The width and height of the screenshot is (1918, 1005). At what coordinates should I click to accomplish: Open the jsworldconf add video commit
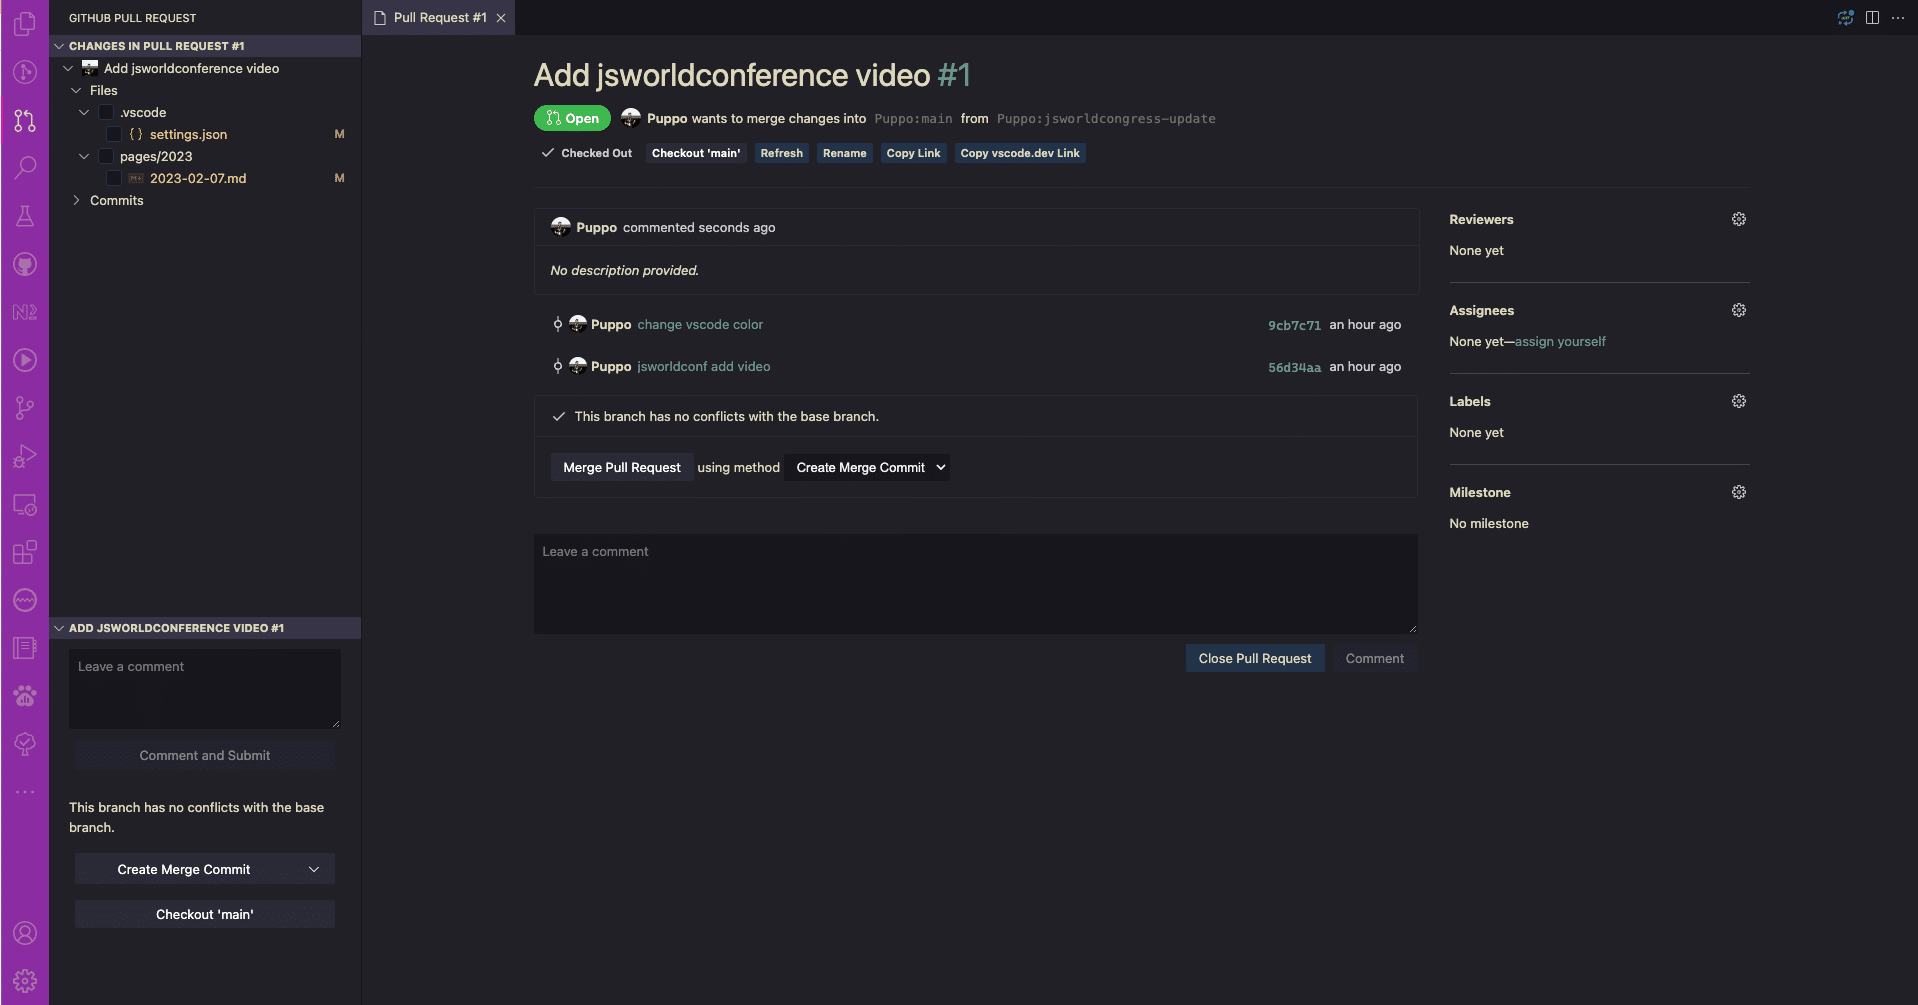(704, 366)
